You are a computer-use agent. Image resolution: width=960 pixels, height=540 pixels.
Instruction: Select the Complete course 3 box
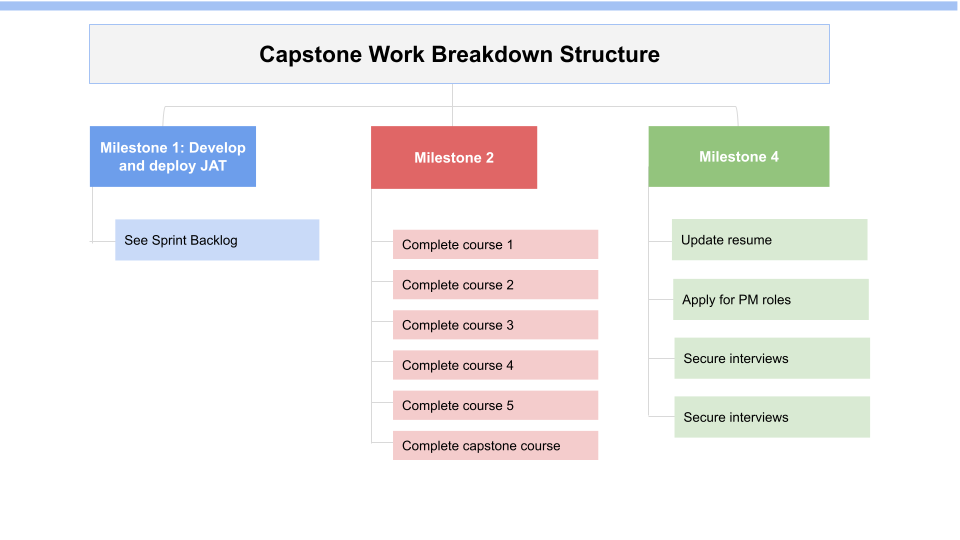click(495, 325)
